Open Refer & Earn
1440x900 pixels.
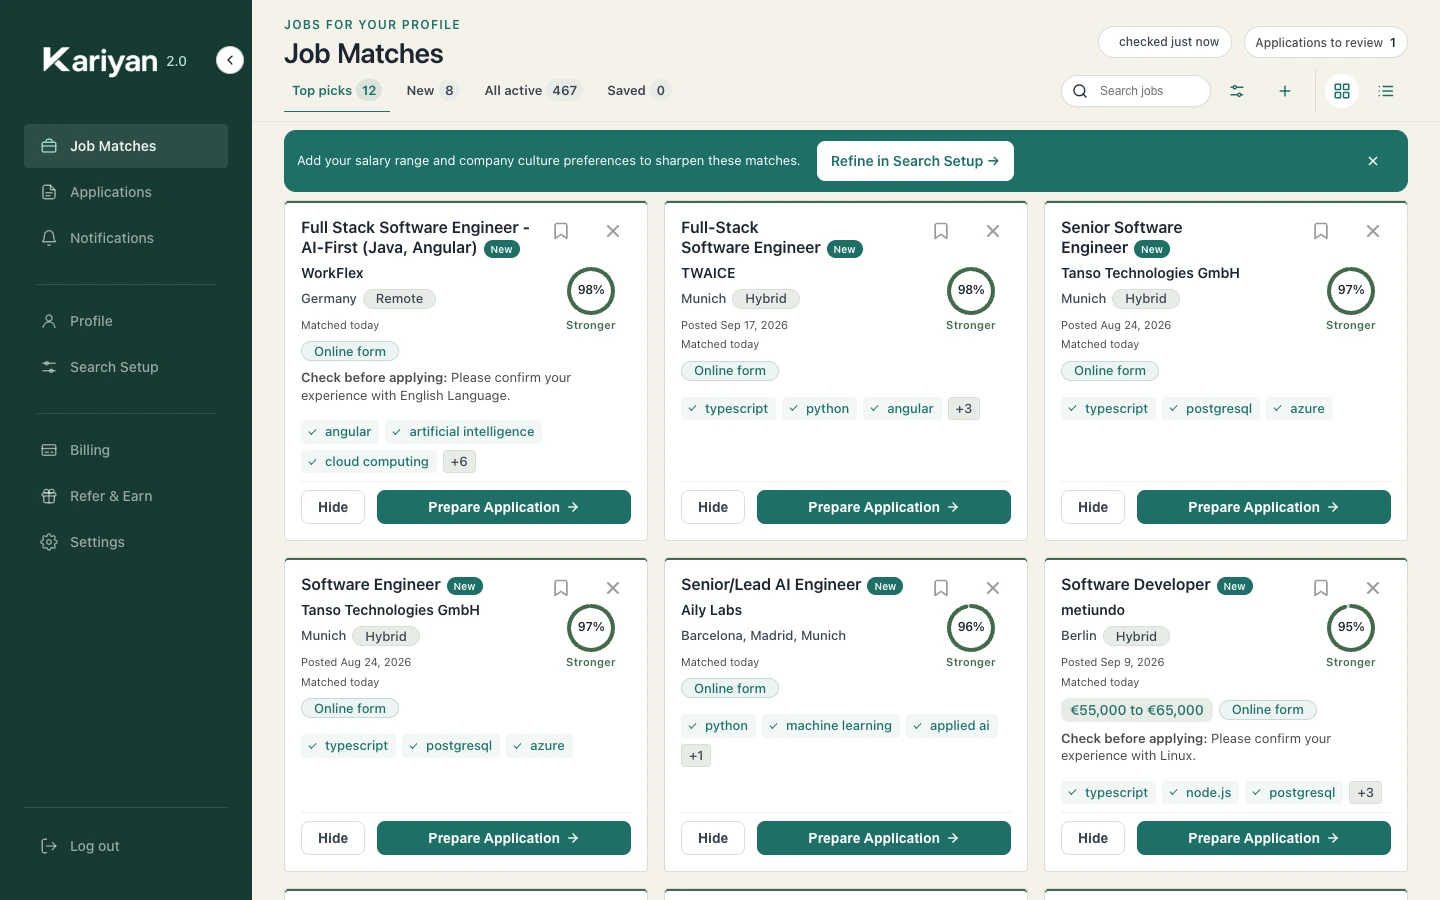(x=126, y=496)
